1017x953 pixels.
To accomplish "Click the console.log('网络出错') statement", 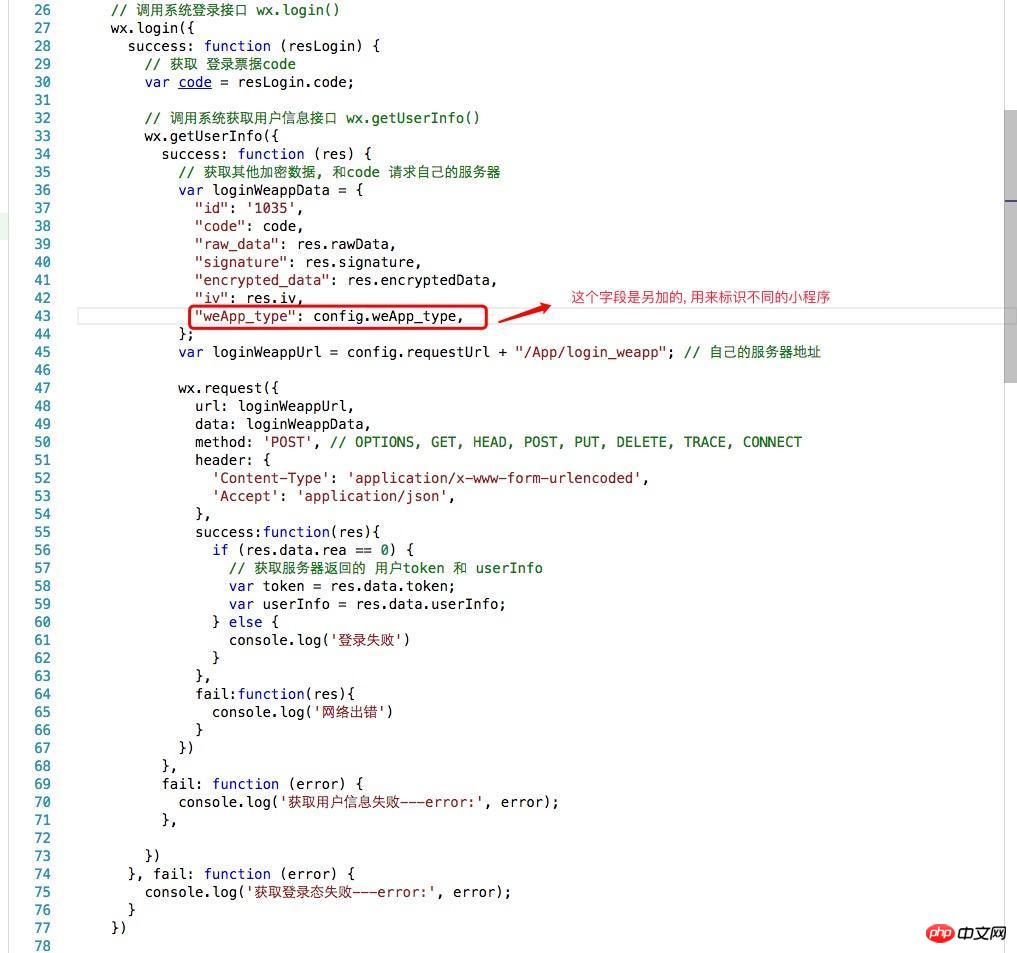I will 302,712.
